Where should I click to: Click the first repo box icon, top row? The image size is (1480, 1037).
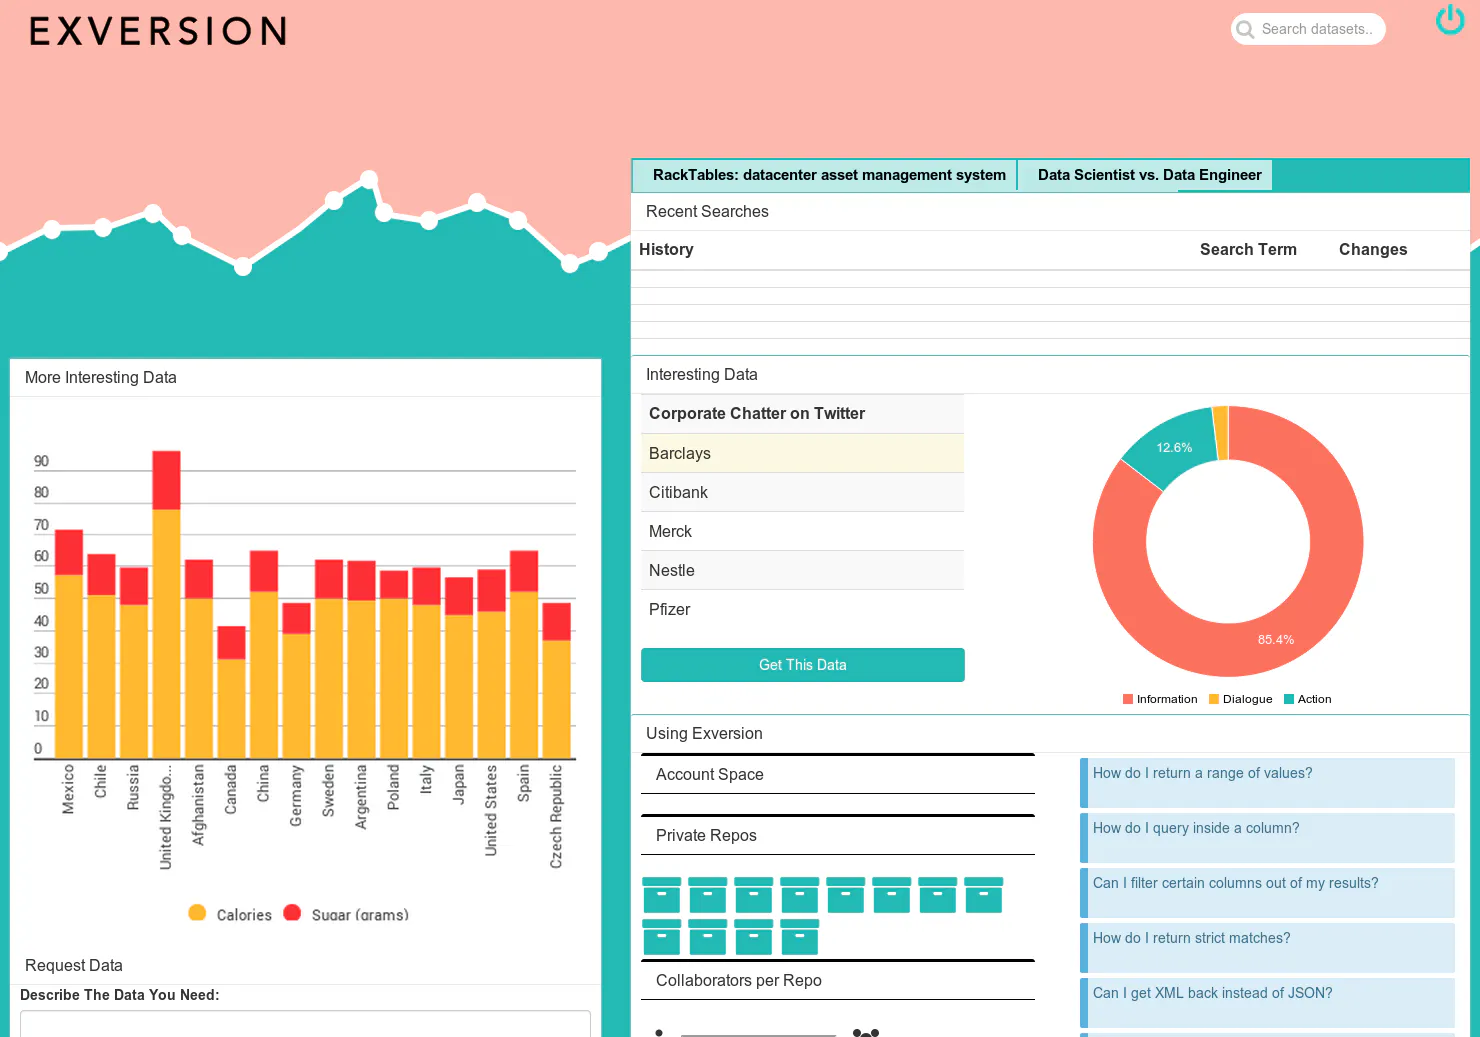662,895
